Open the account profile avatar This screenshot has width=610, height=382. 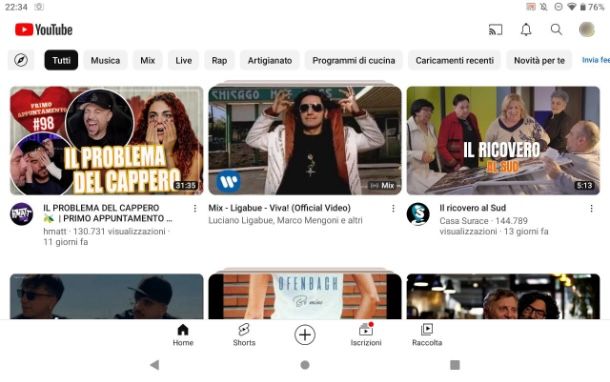[587, 30]
